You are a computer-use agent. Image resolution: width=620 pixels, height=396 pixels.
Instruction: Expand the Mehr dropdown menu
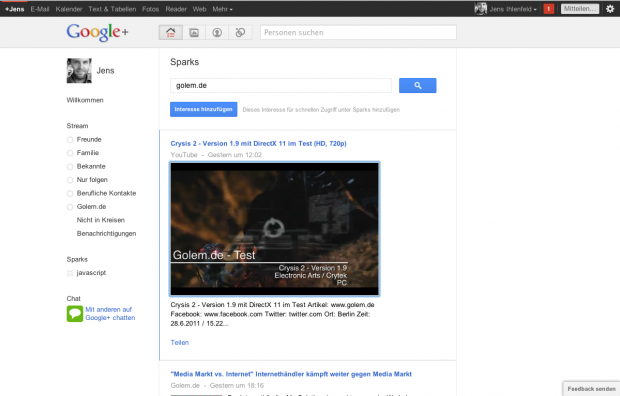222,9
